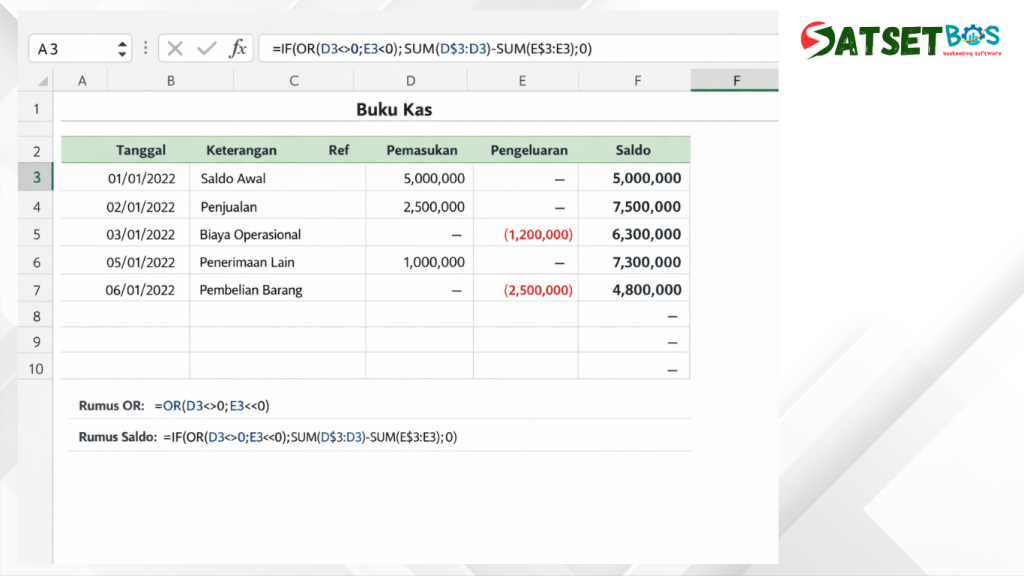Click the three-dot handle beside Name Box
Viewport: 1024px width, 576px height.
point(146,48)
